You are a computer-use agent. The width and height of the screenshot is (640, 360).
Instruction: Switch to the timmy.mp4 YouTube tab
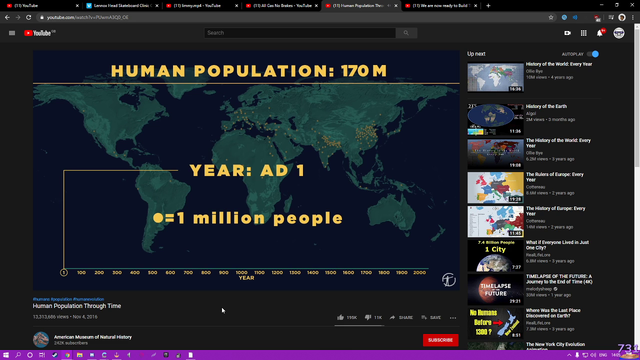[x=201, y=6]
